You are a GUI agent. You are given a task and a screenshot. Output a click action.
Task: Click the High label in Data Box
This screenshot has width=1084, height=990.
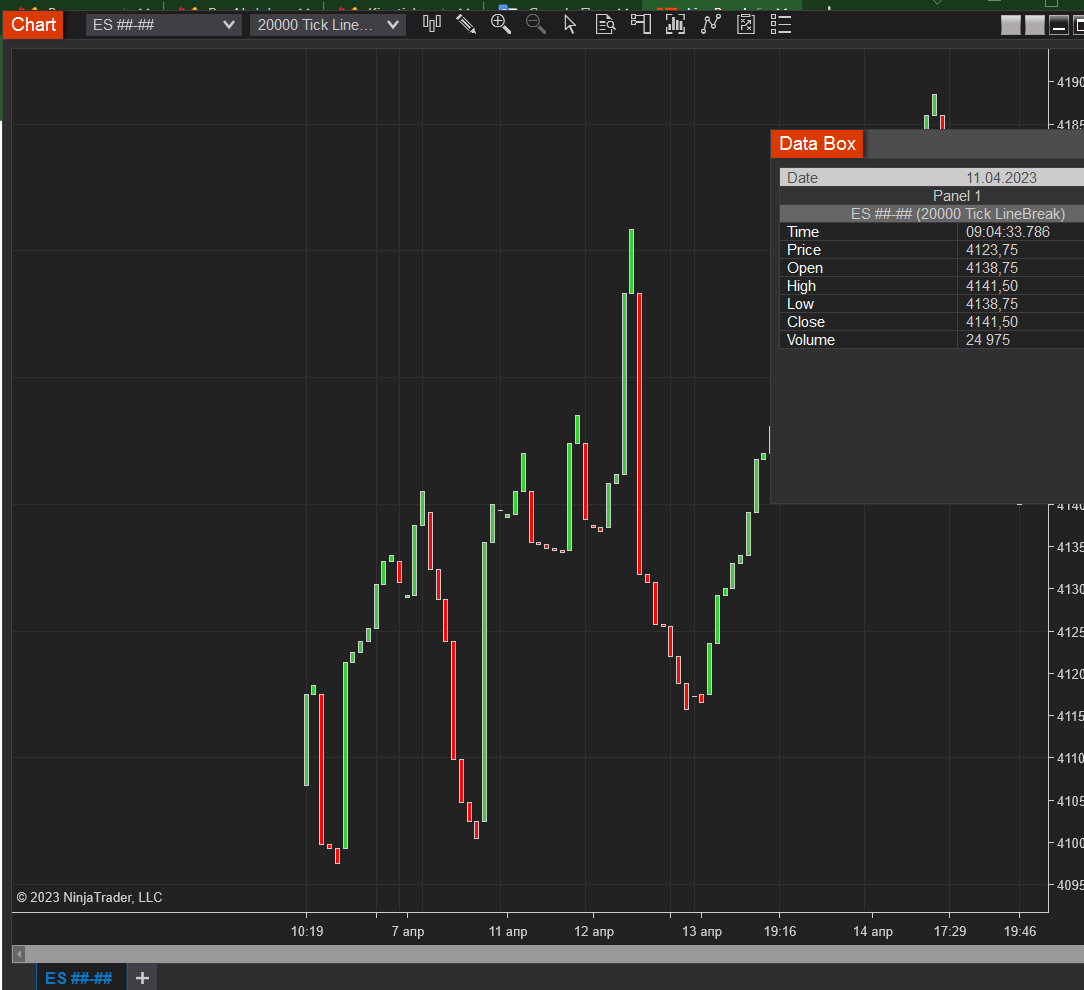[801, 286]
